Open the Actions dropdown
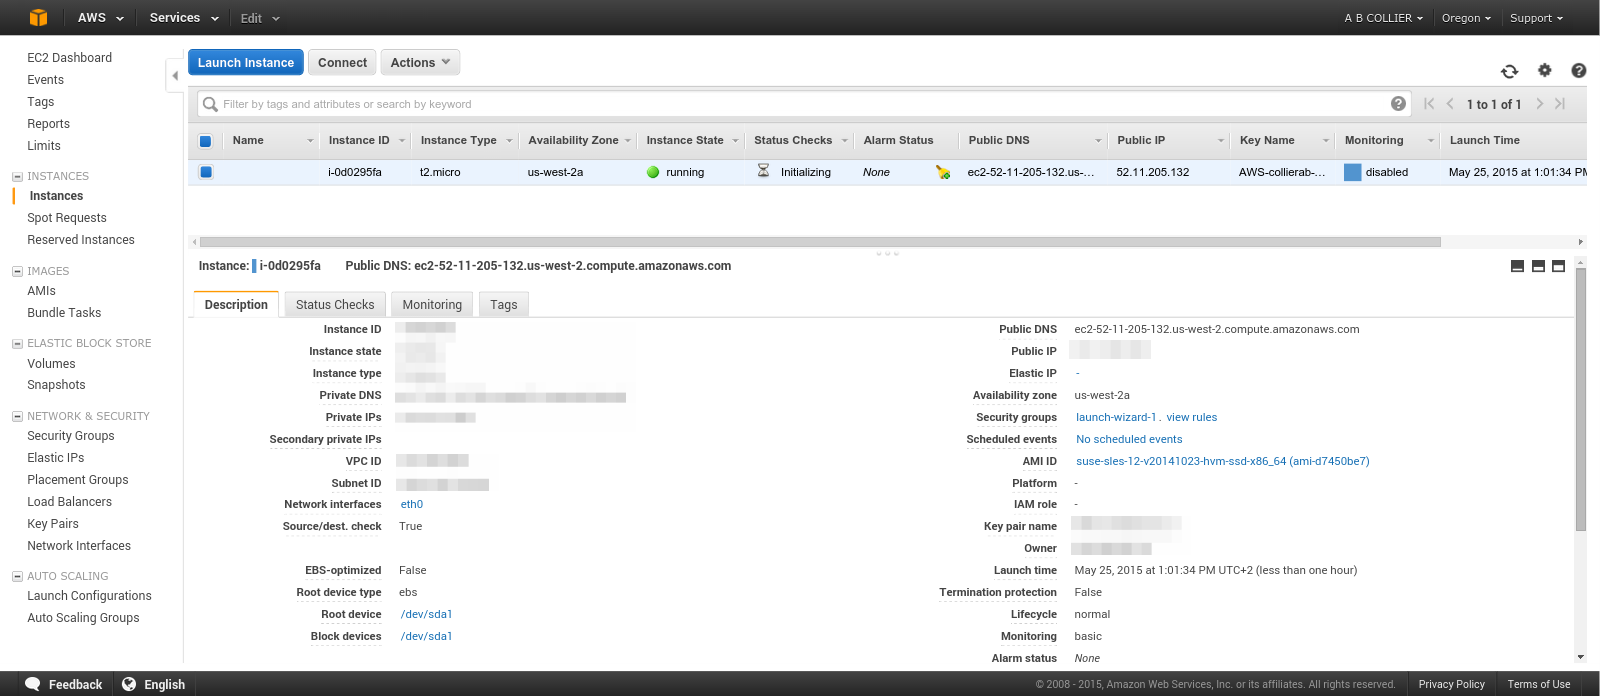 point(420,62)
